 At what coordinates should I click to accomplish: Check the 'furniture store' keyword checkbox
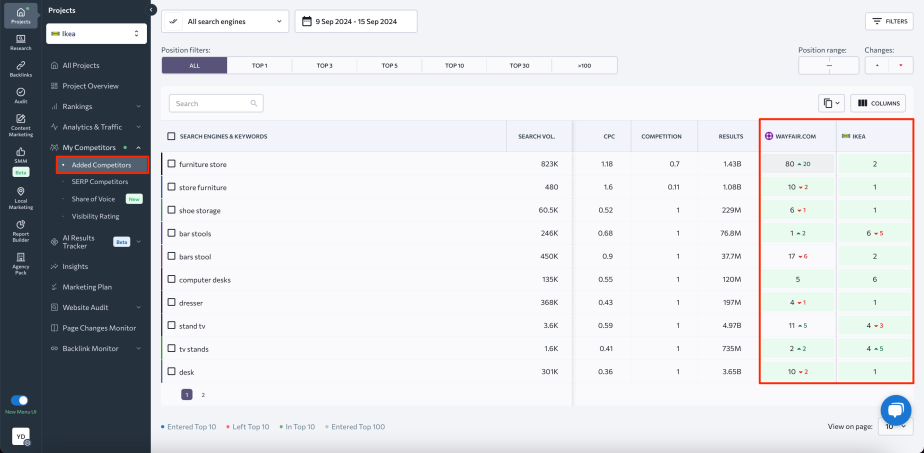[172, 164]
